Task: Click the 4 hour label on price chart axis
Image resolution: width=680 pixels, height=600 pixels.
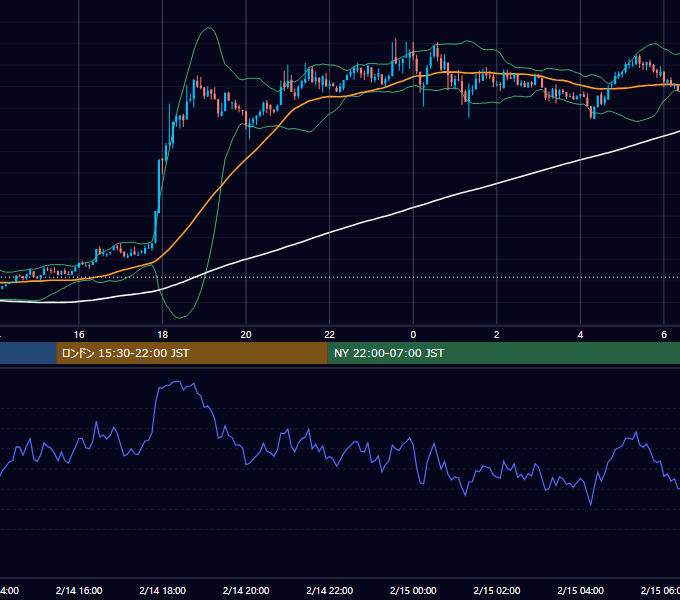Action: [580, 335]
